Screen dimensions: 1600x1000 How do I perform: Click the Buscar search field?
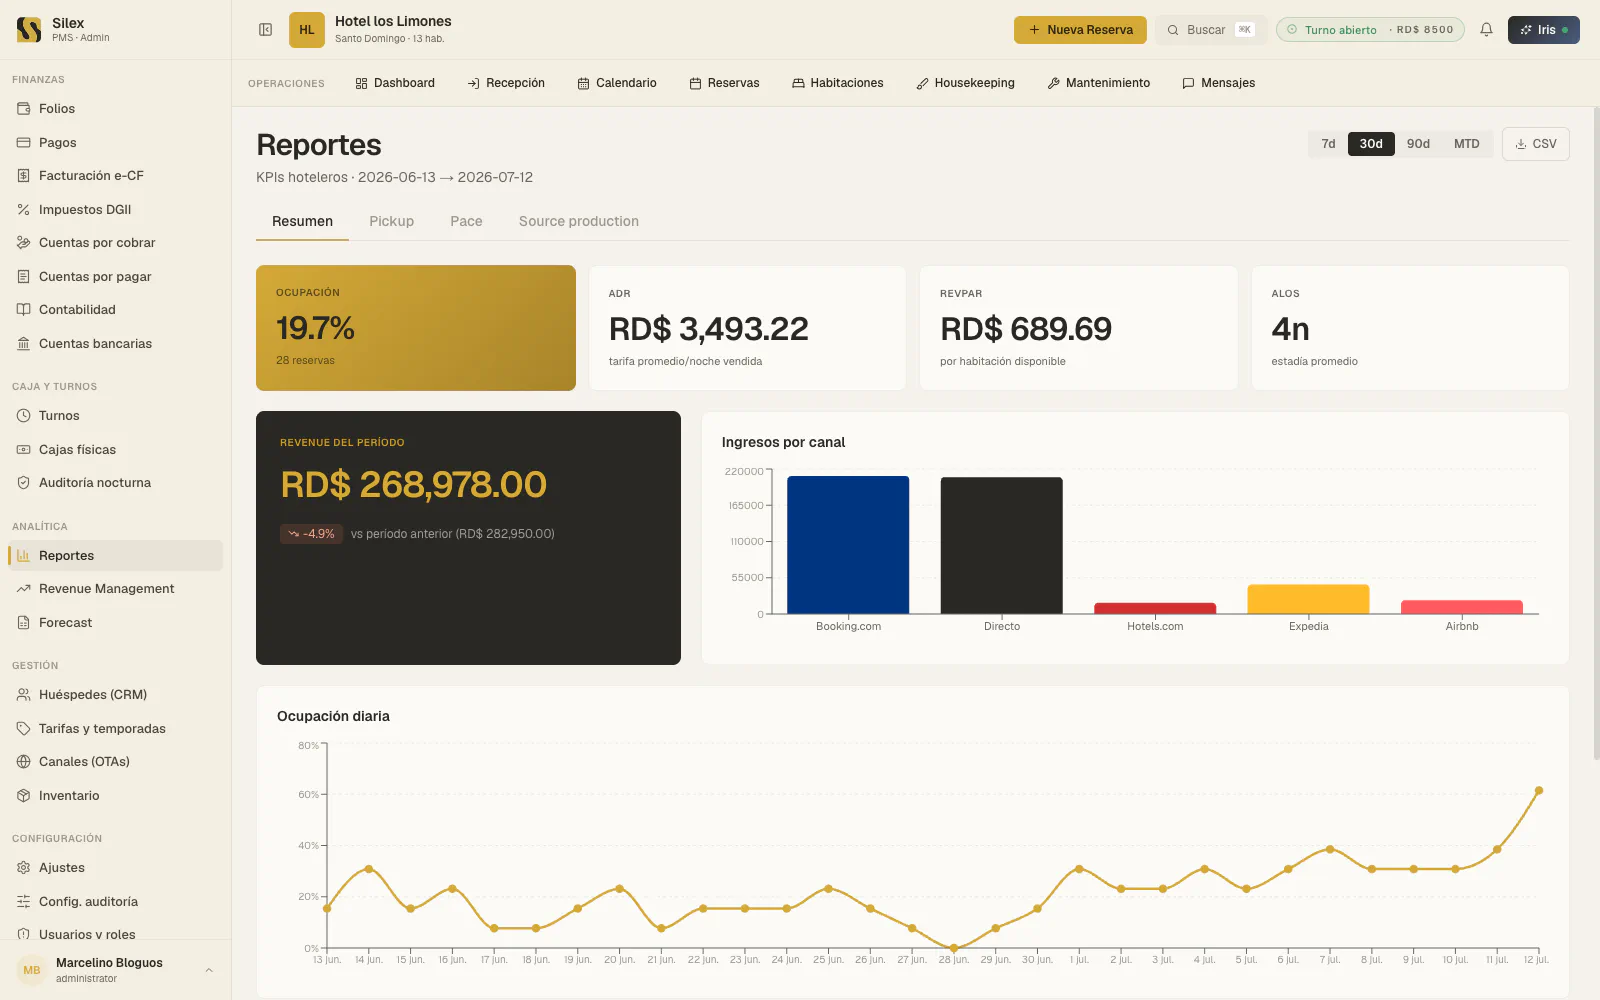click(x=1210, y=30)
